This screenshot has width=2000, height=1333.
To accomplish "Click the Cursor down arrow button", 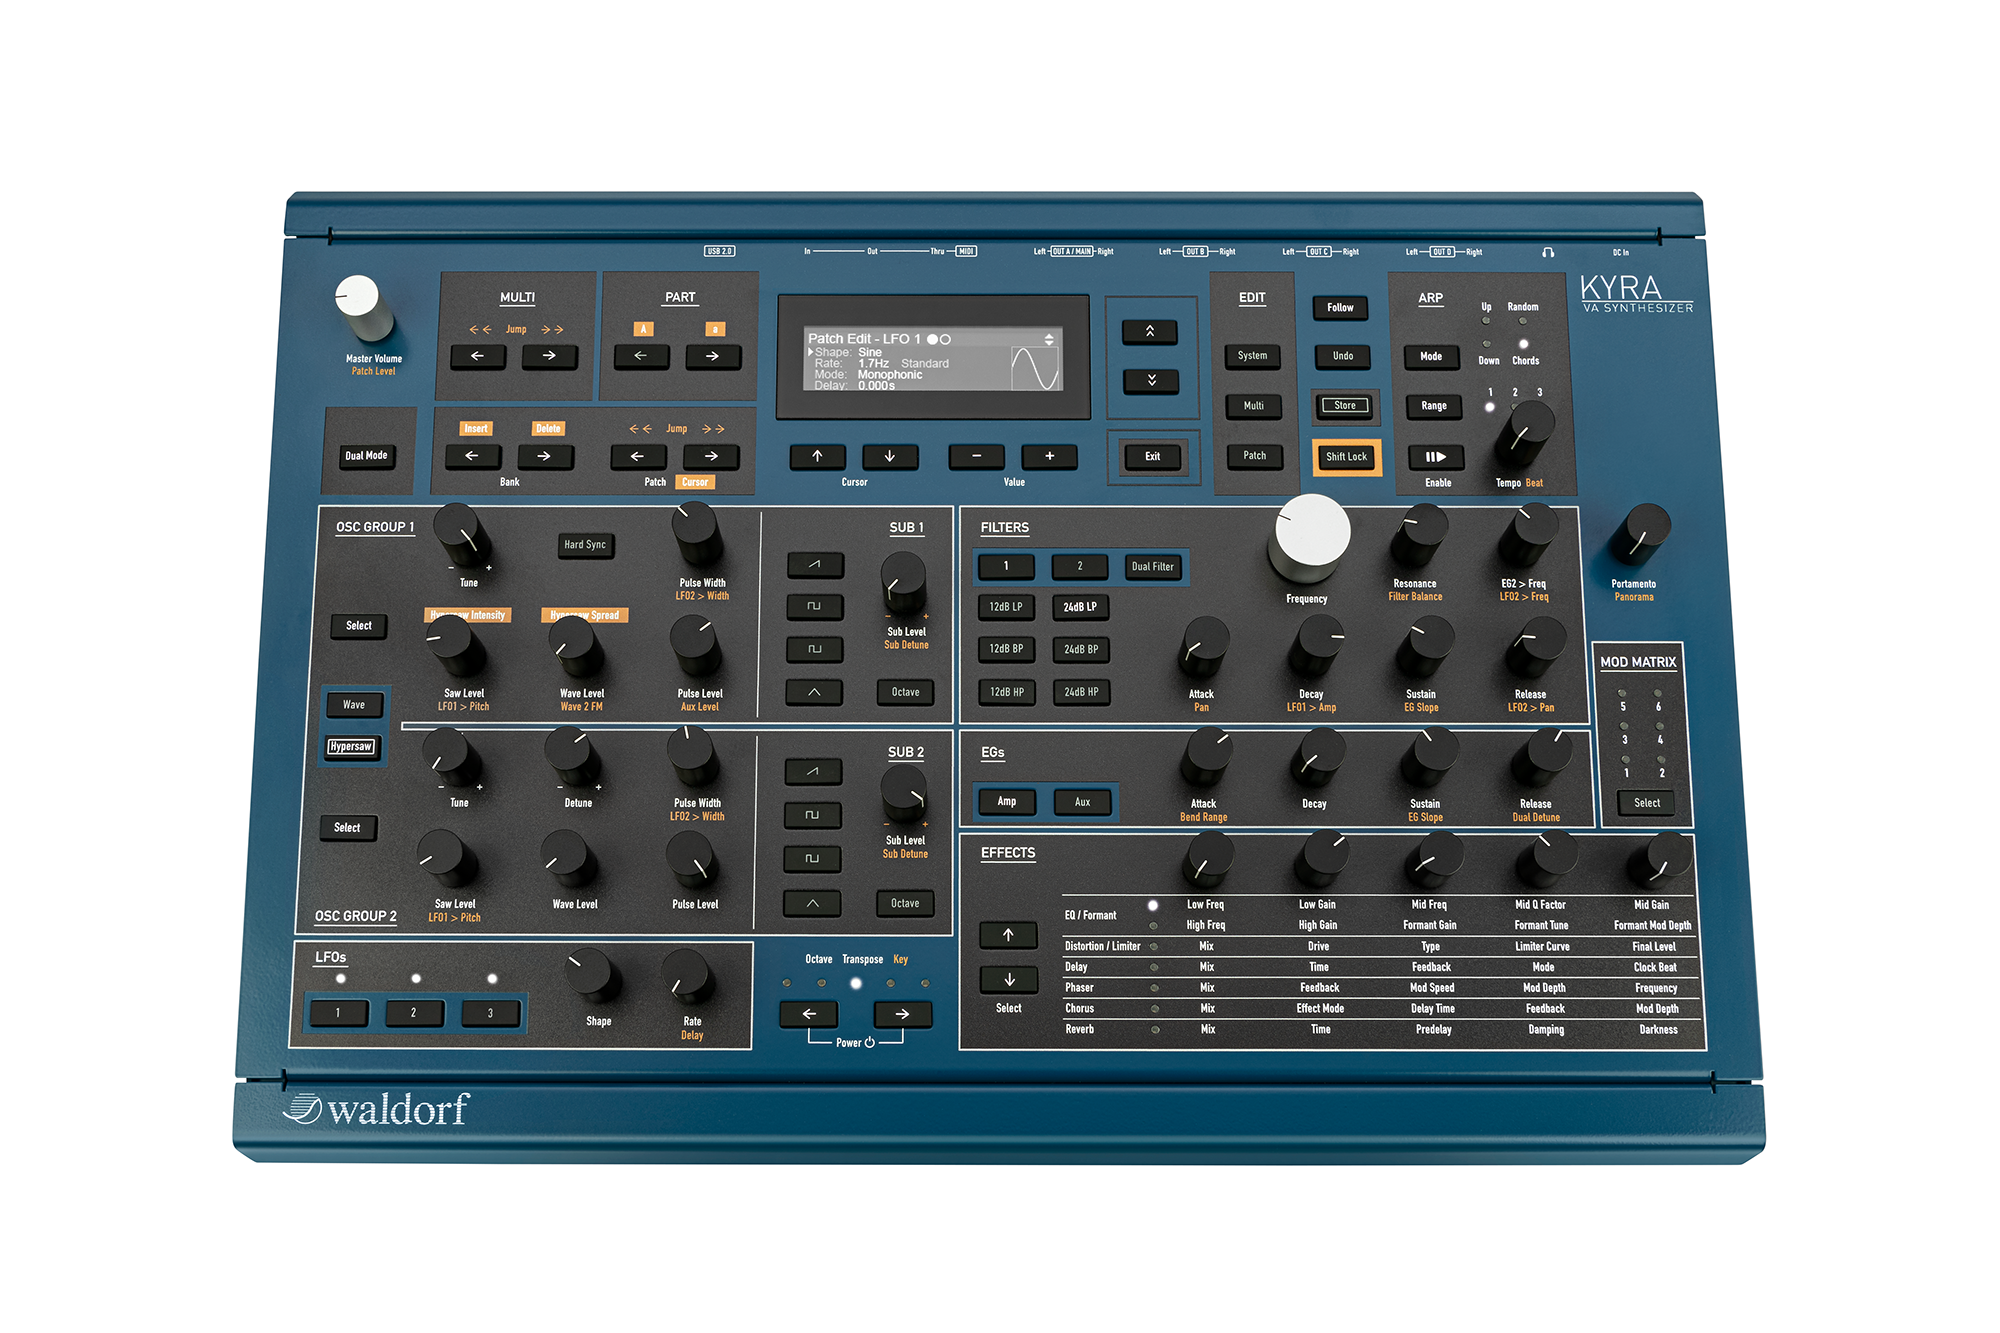I will [889, 456].
